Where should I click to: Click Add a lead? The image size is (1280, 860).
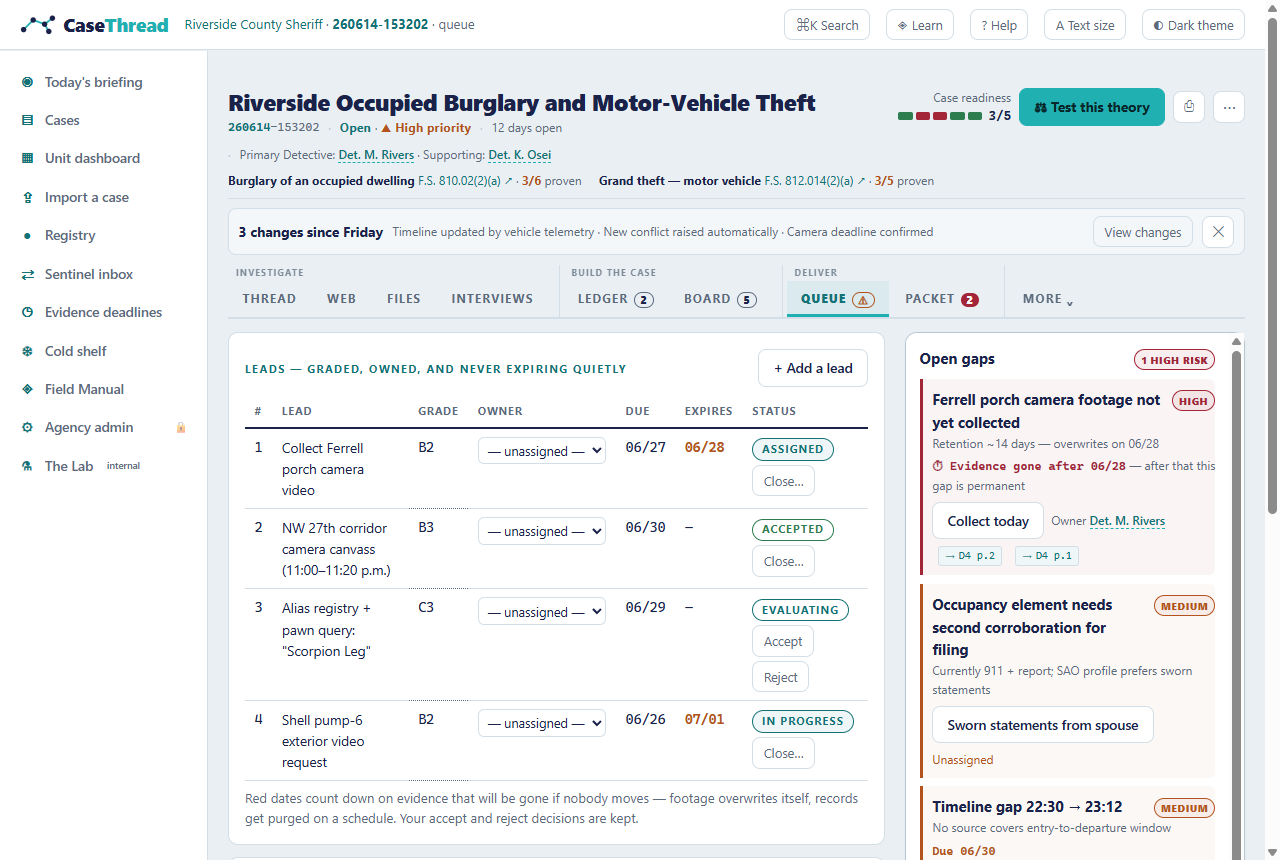coord(813,368)
